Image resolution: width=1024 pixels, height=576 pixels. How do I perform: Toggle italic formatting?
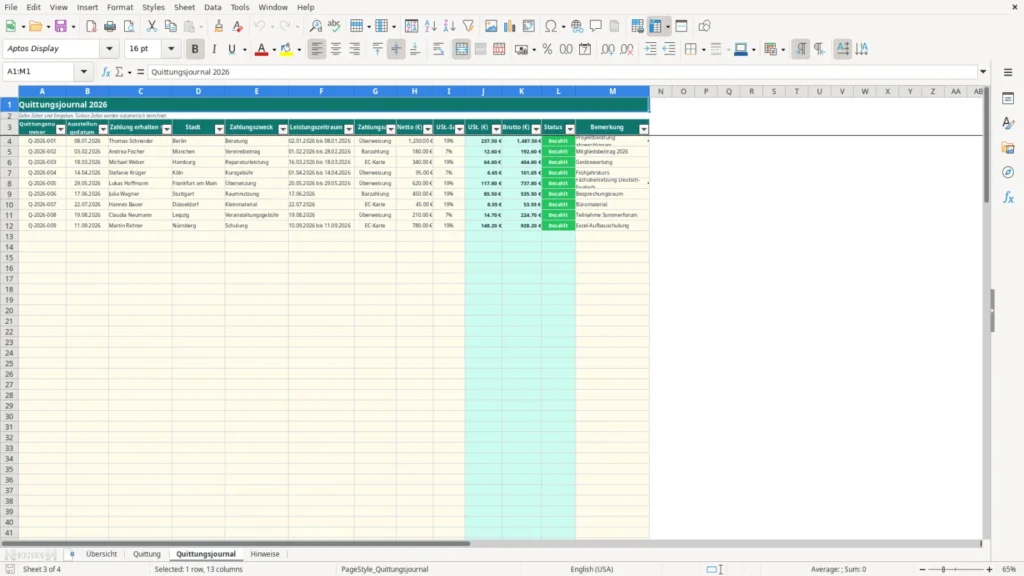click(214, 49)
